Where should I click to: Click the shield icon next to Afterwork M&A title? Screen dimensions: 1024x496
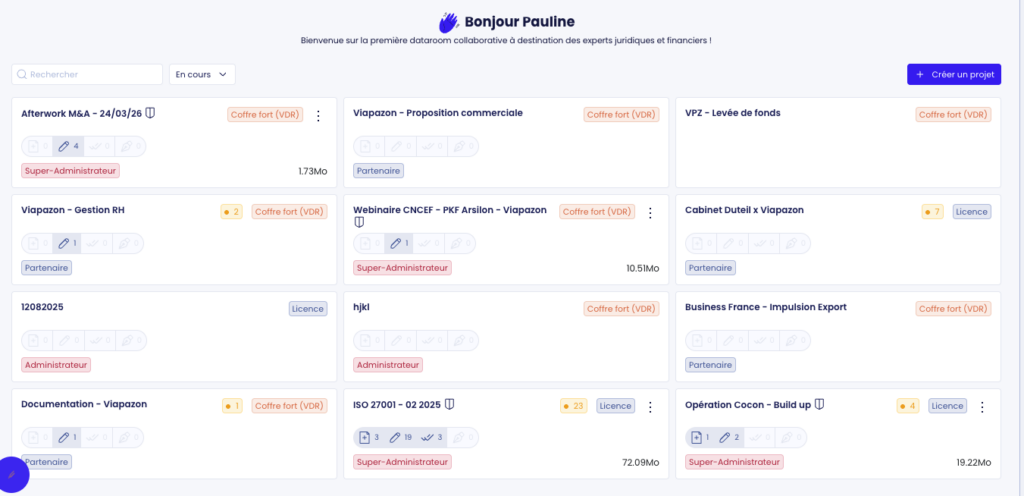tap(150, 113)
